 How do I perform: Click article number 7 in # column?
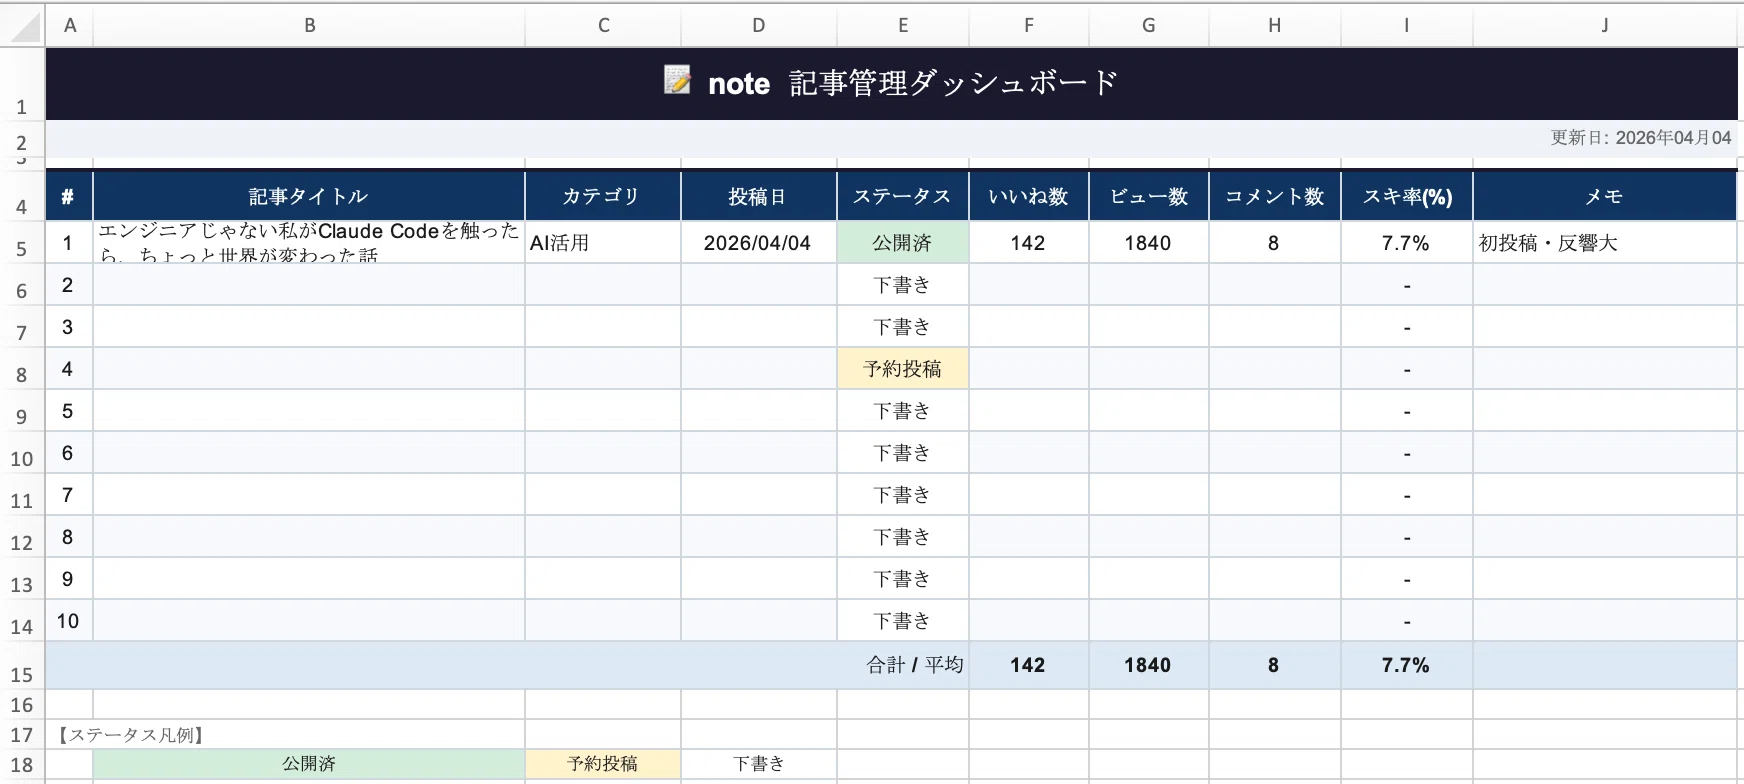[x=69, y=495]
